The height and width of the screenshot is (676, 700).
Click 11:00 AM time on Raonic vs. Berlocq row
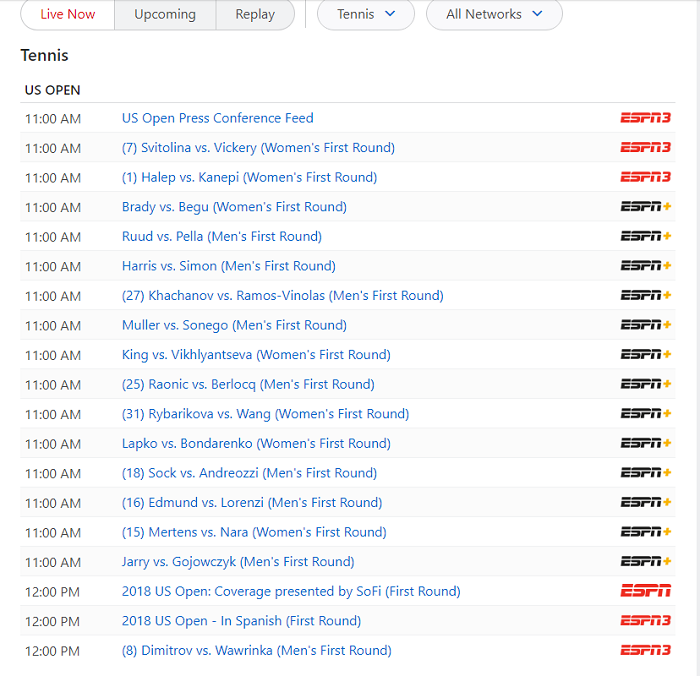click(x=53, y=385)
